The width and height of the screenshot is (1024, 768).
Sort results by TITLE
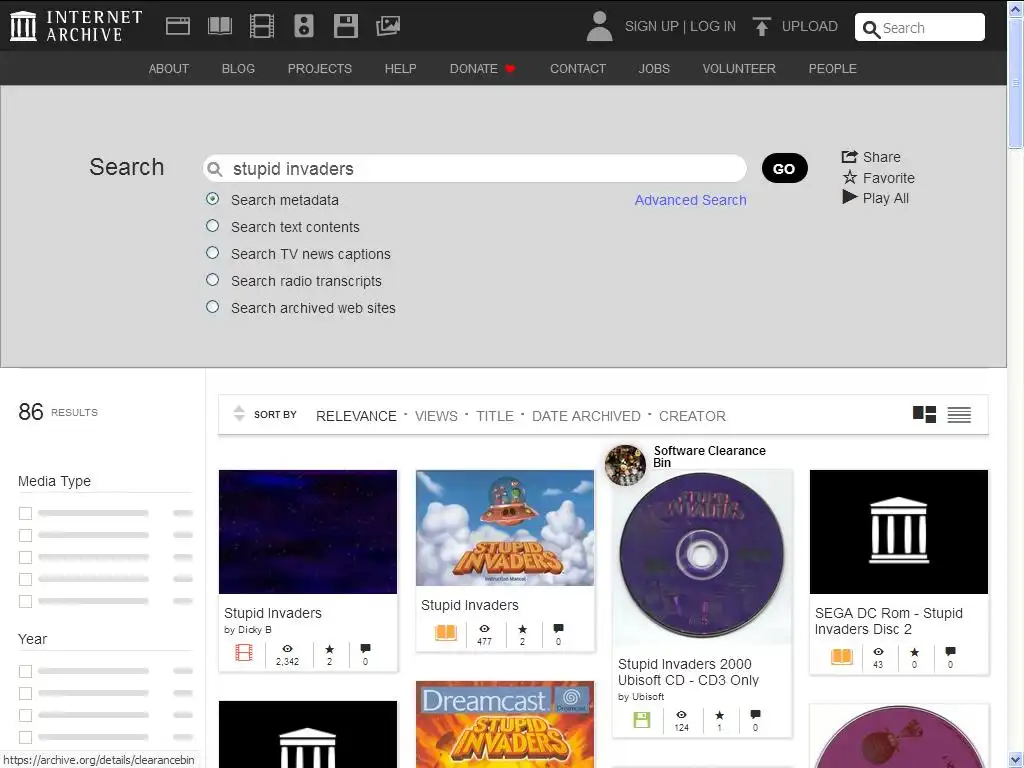(x=494, y=416)
